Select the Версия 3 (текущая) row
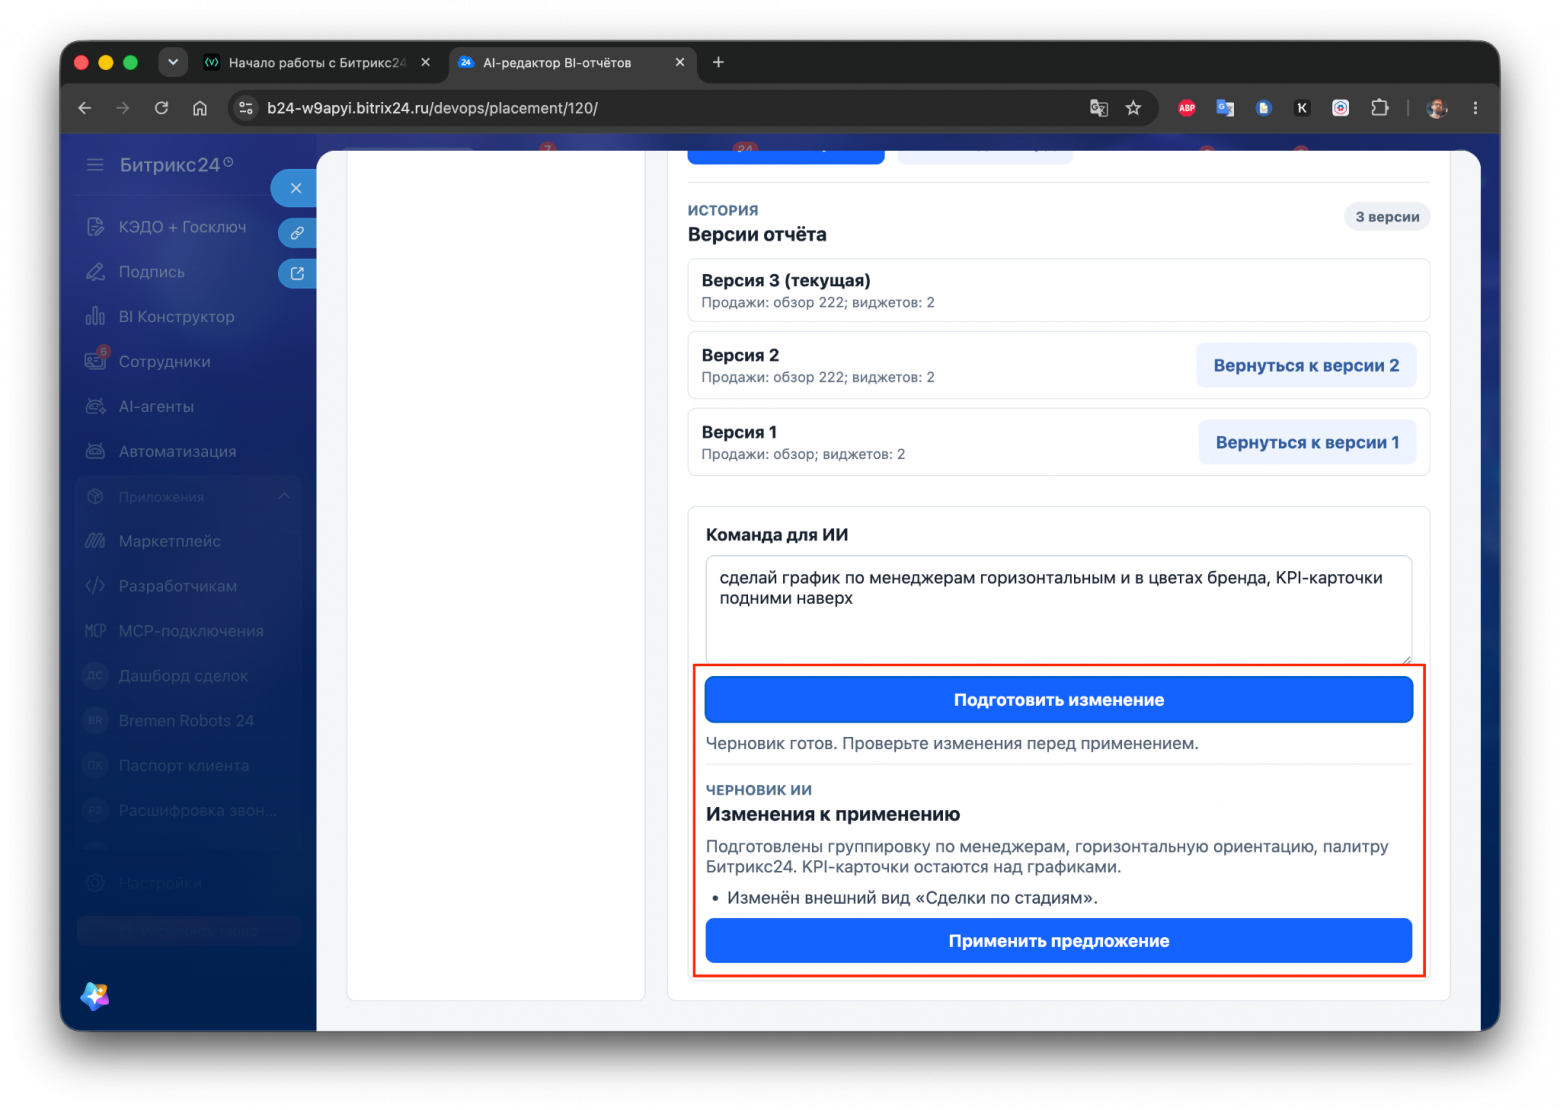1560x1110 pixels. pyautogui.click(x=1059, y=290)
